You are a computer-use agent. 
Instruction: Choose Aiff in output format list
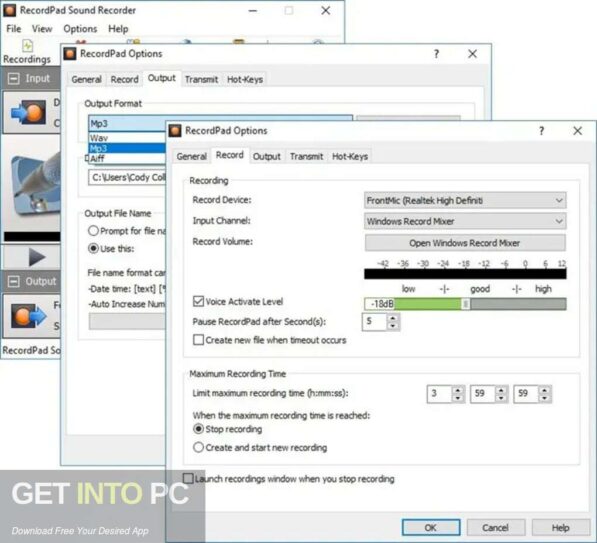tap(127, 158)
